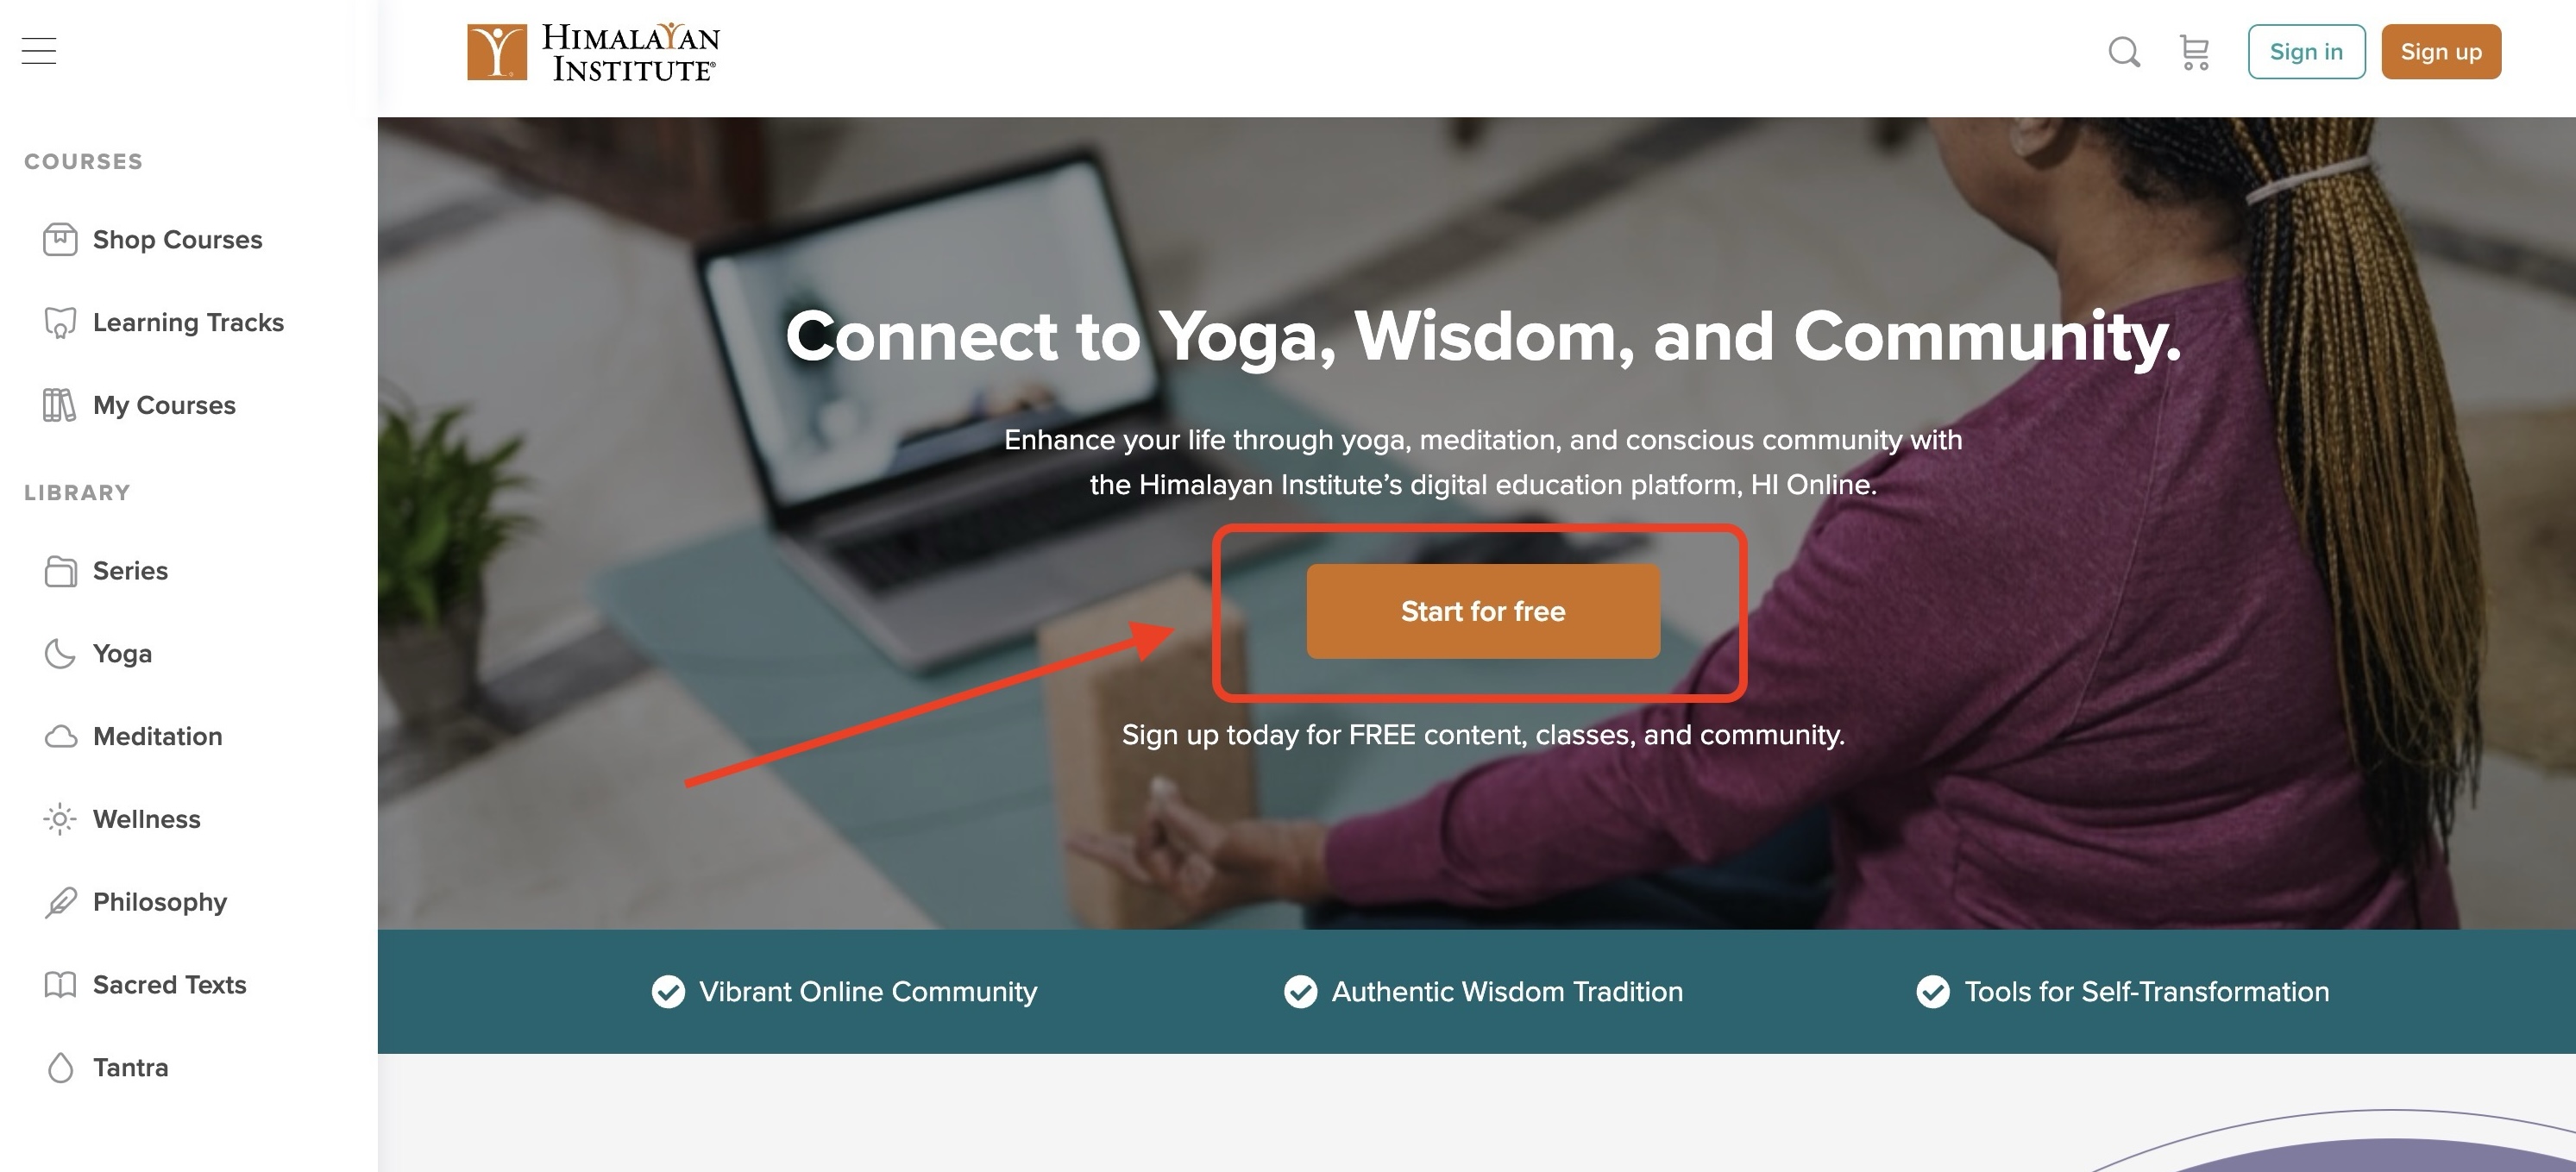2576x1172 pixels.
Task: Click the Meditation cloud icon
Action: pos(60,737)
